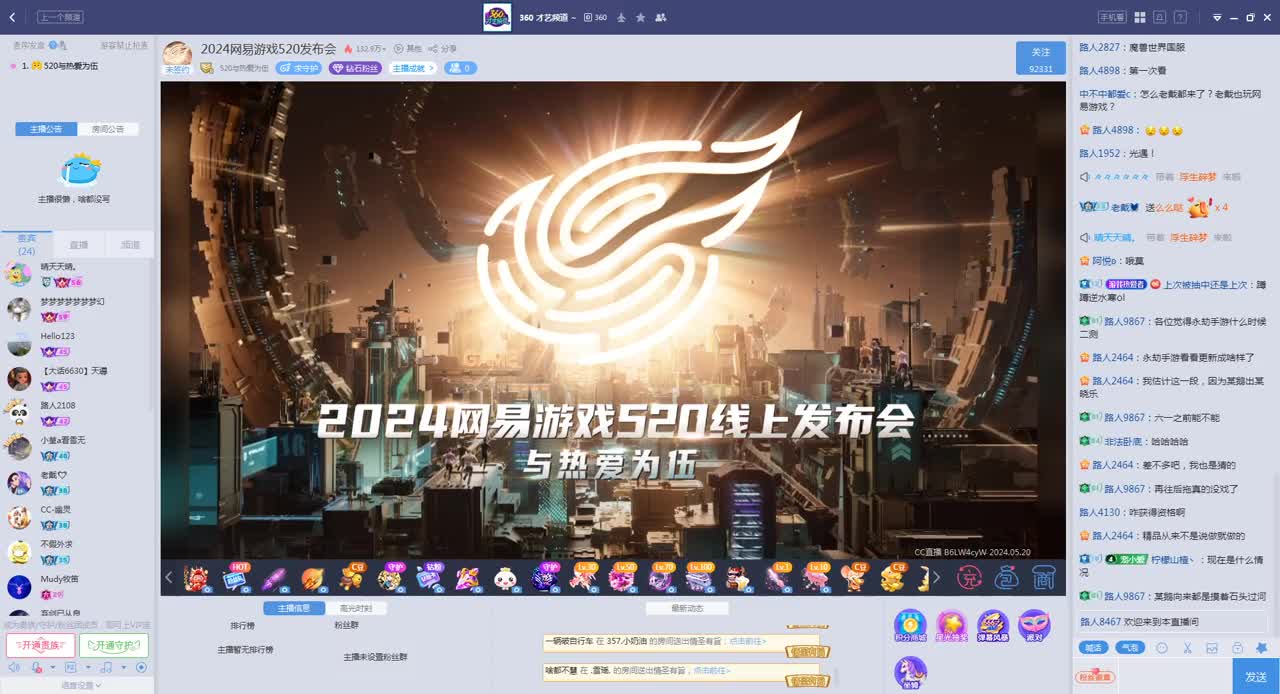Screen dimensions: 1280x694
Task: Toggle the 气泡 bubble button
Action: [x=1130, y=648]
